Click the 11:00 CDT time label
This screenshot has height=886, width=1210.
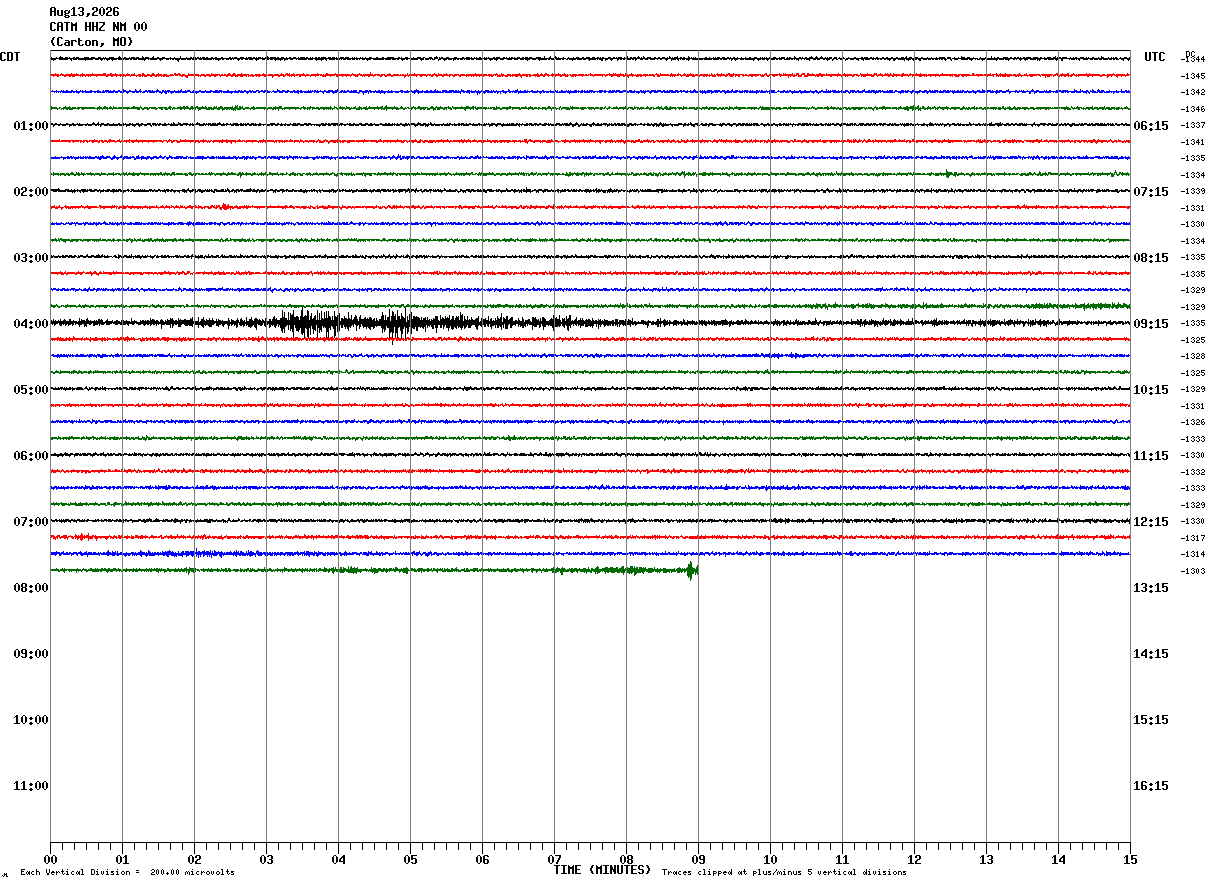point(31,786)
